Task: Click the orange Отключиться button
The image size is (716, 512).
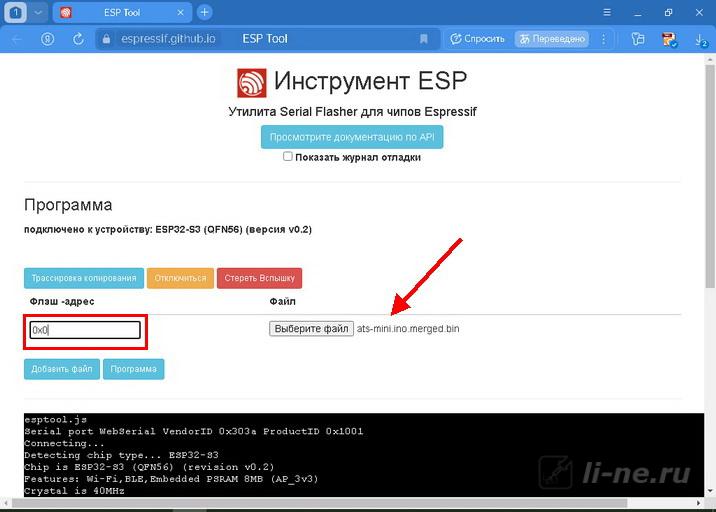Action: pyautogui.click(x=180, y=278)
